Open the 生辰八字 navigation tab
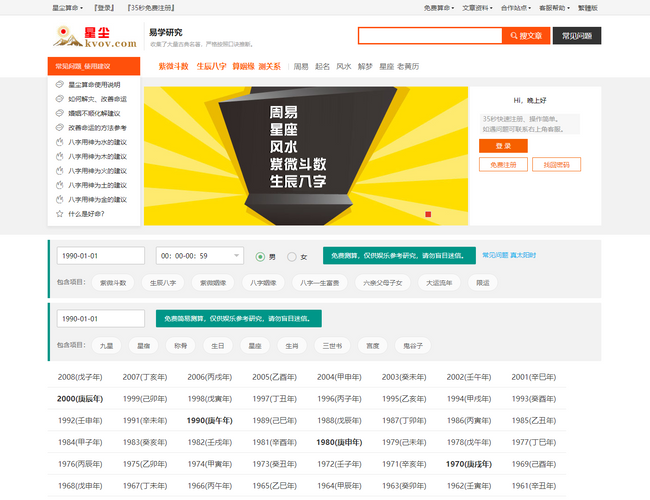The image size is (650, 500). pyautogui.click(x=211, y=66)
